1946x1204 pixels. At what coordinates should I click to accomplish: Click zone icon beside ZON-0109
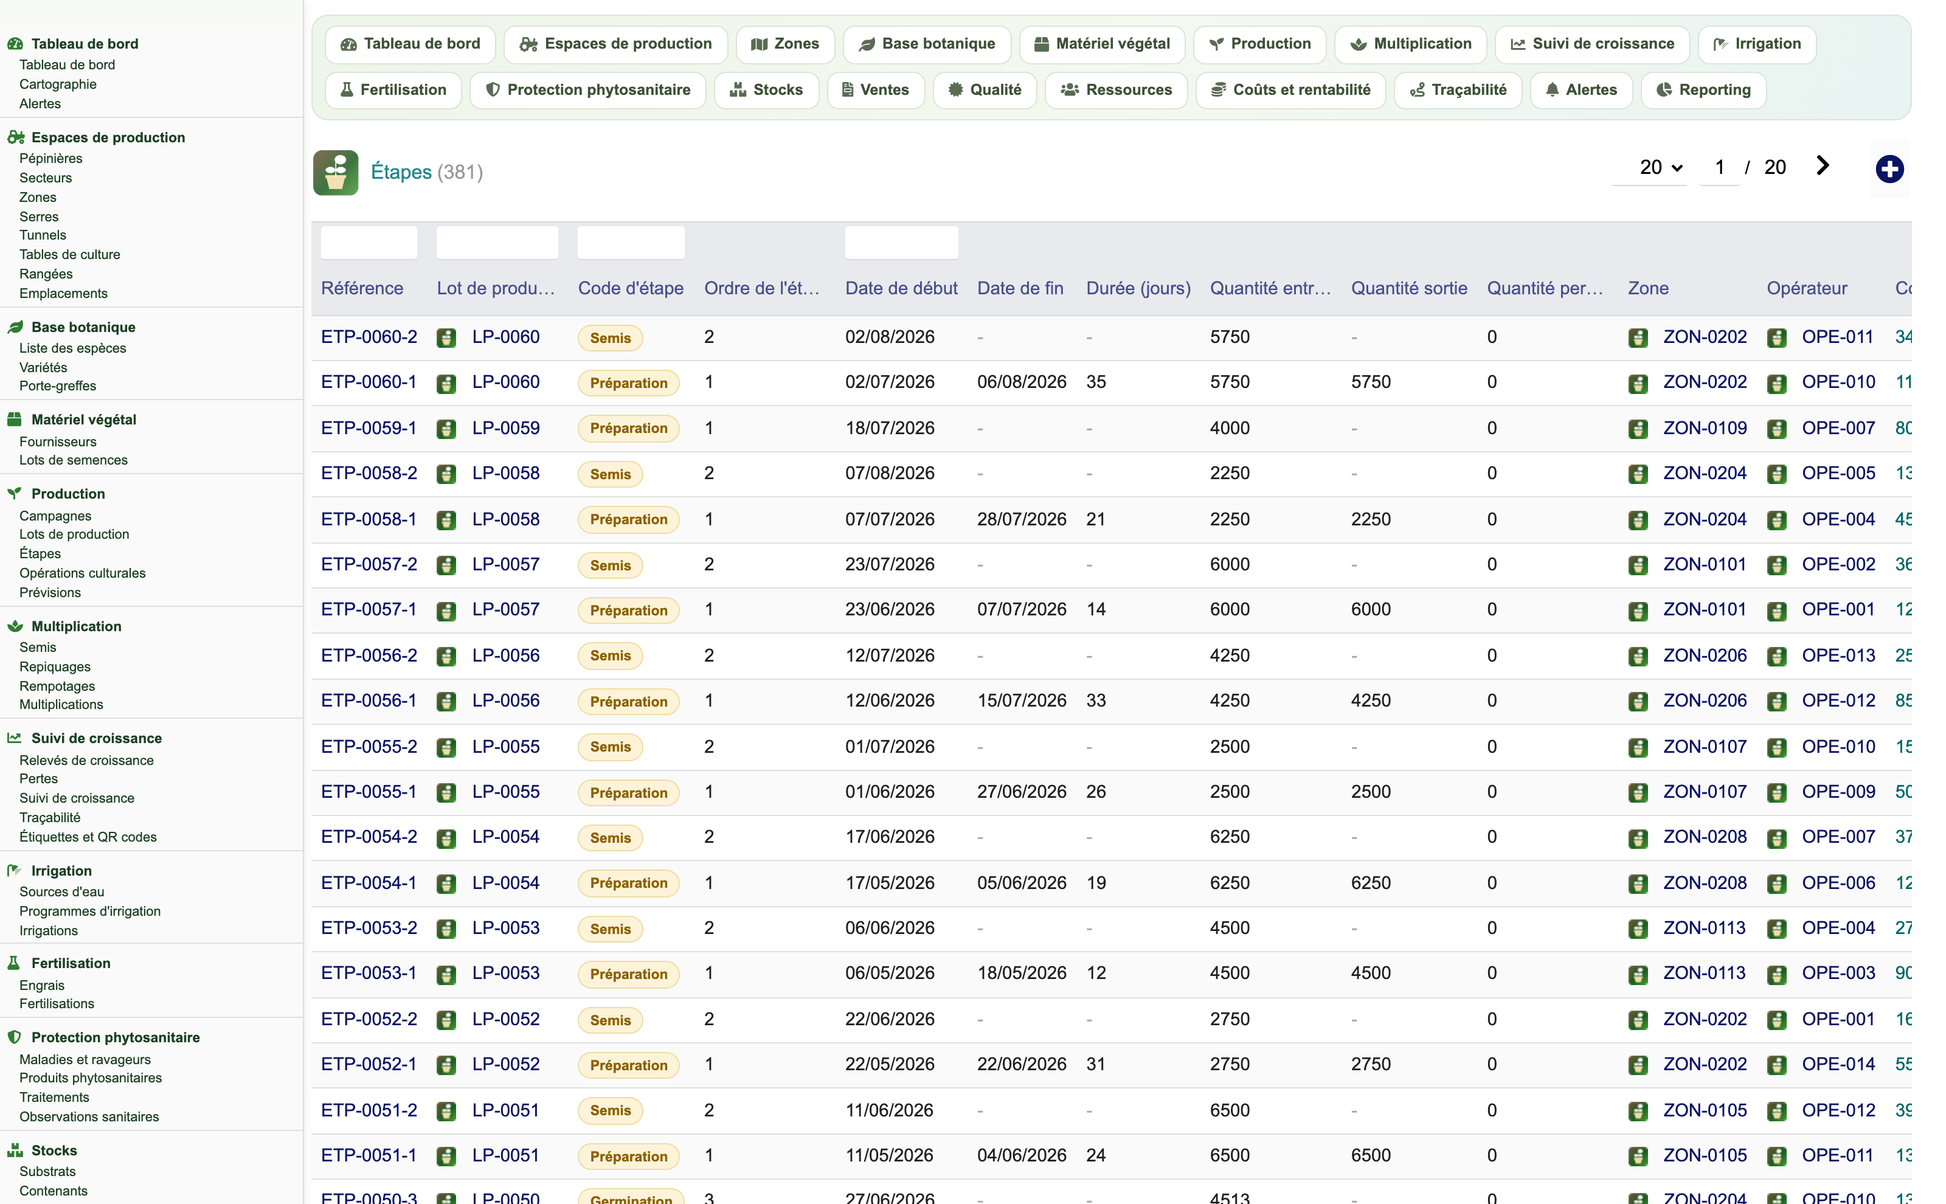[1638, 429]
